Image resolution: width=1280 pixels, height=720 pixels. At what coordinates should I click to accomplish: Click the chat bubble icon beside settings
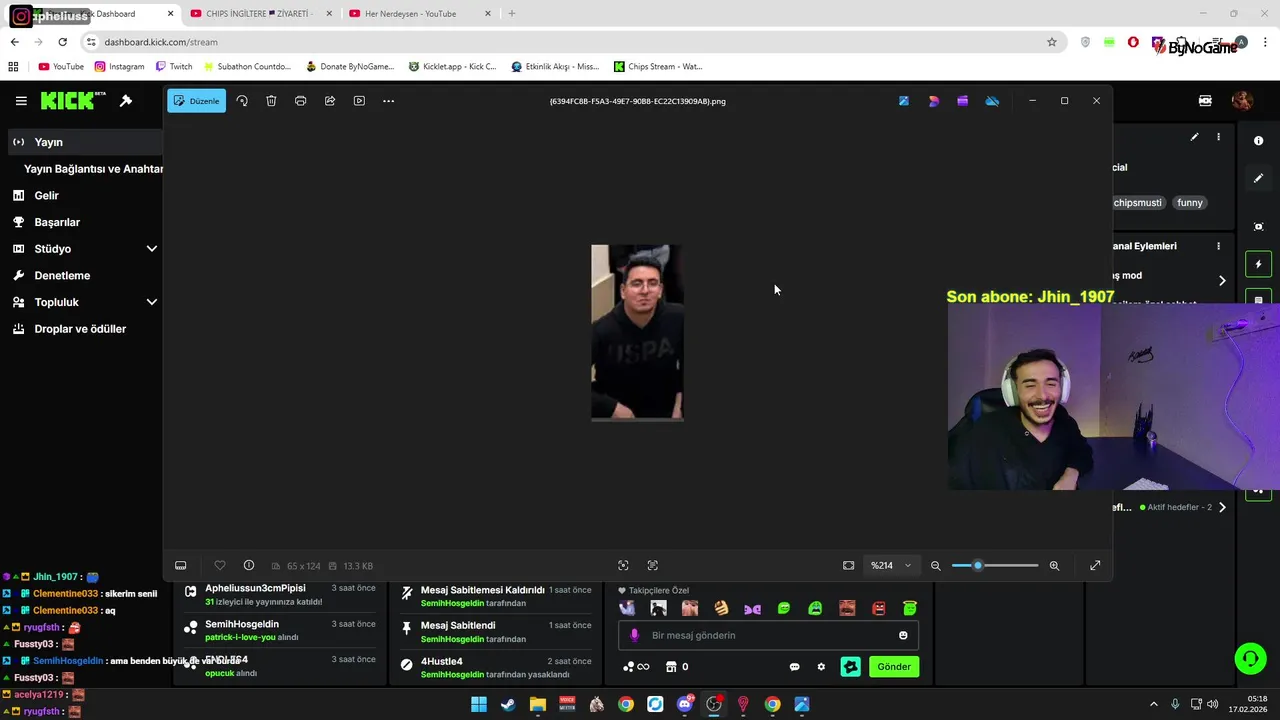tap(794, 667)
